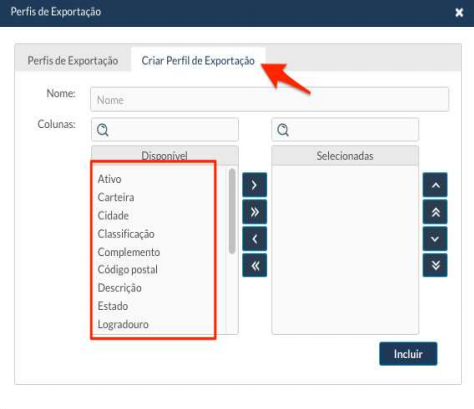Switch to Perfis de Exportação tab
The height and width of the screenshot is (409, 474).
pyautogui.click(x=73, y=61)
